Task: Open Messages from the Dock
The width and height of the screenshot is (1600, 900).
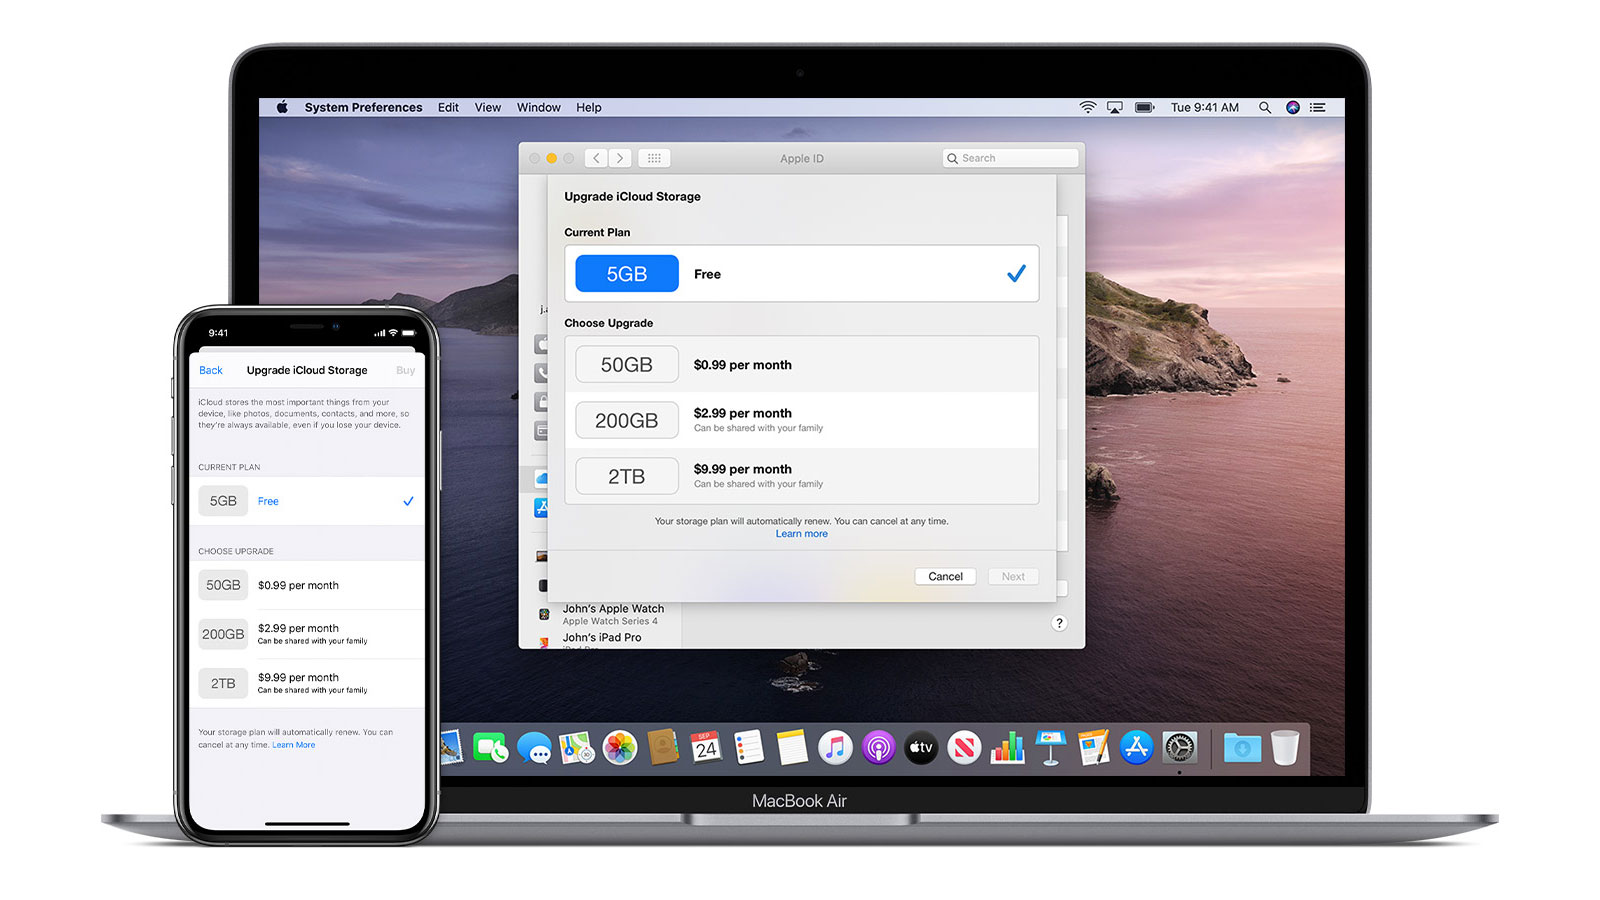Action: [534, 747]
